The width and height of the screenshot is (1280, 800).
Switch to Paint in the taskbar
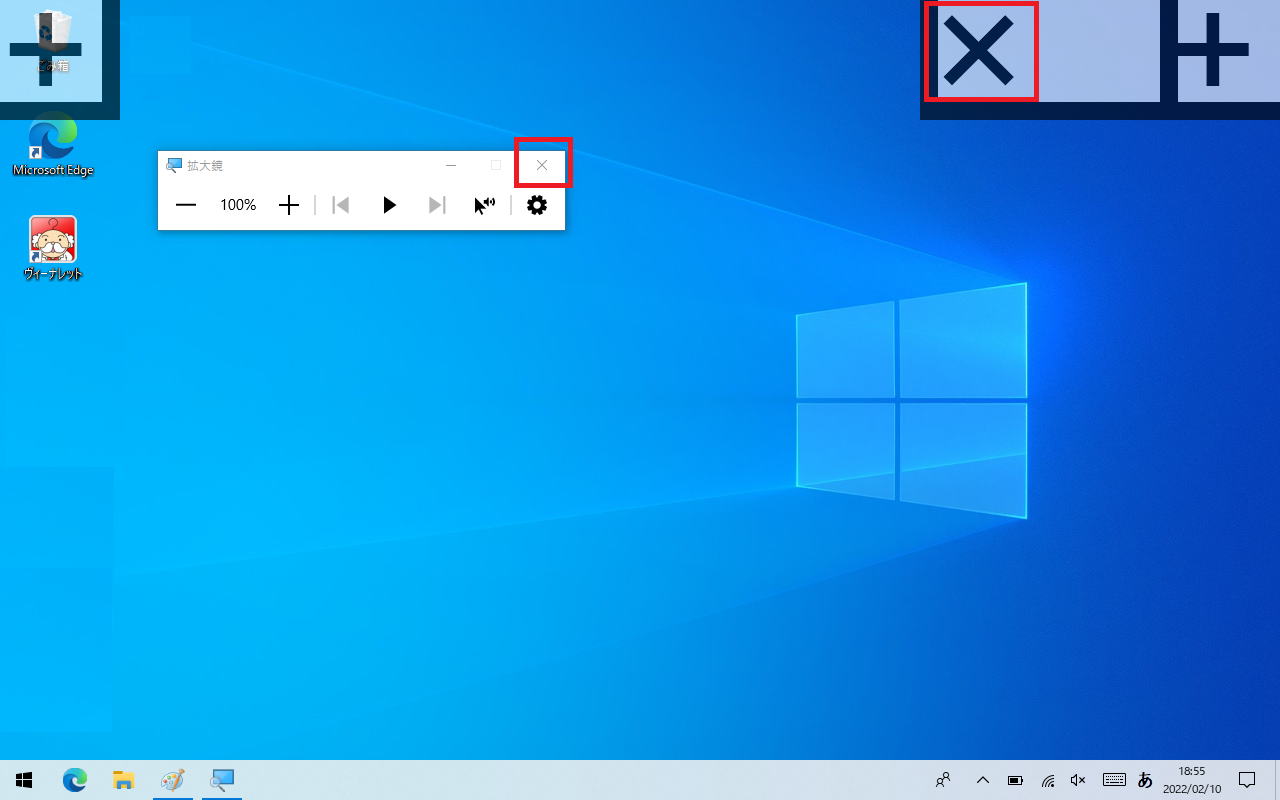[172, 780]
